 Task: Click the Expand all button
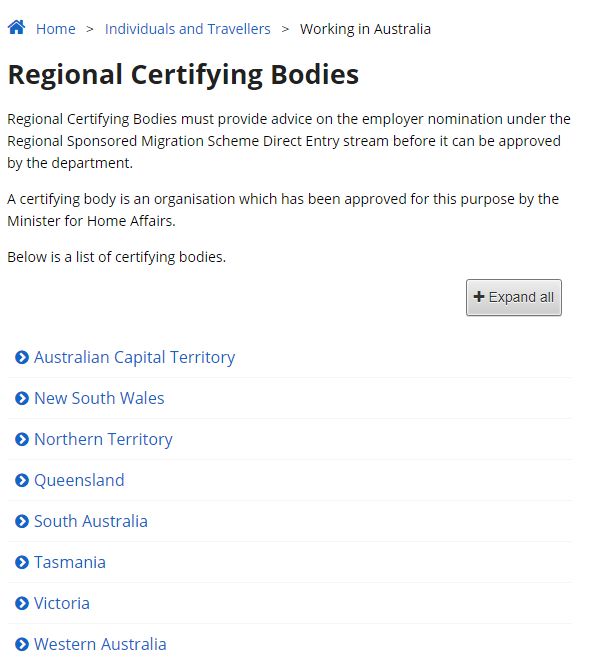[x=514, y=298]
